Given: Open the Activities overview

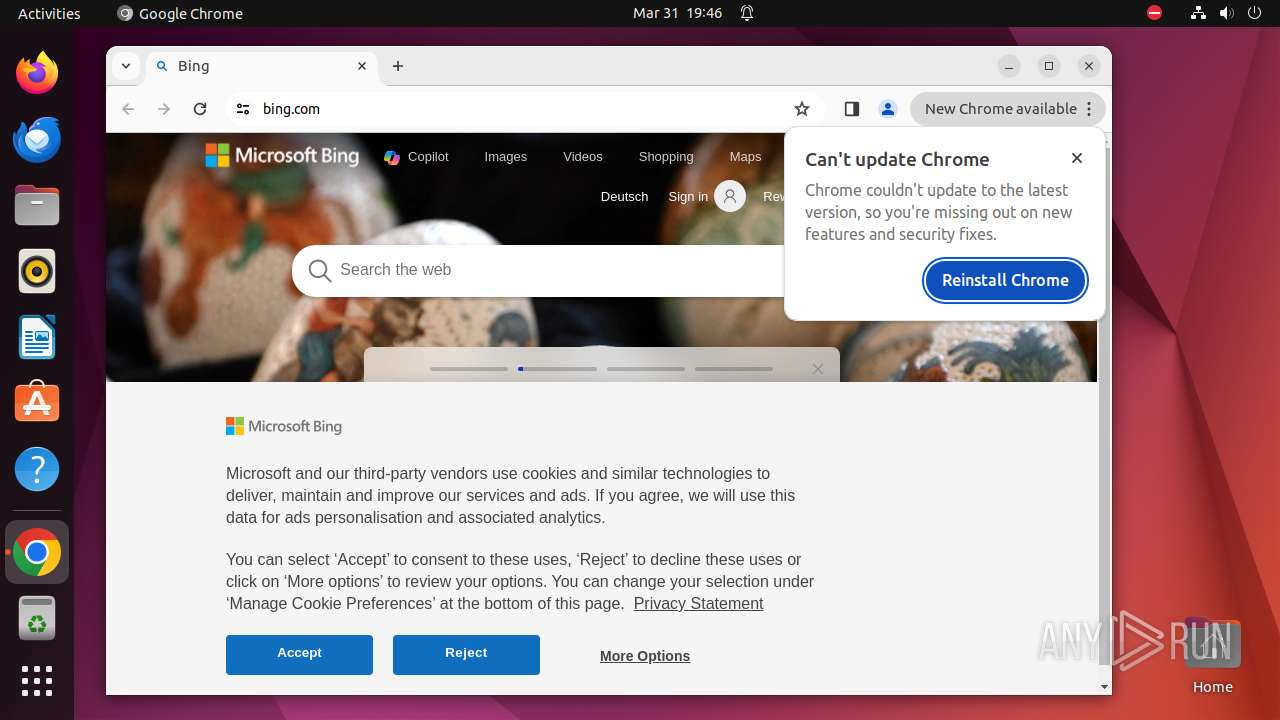Looking at the screenshot, I should point(49,13).
